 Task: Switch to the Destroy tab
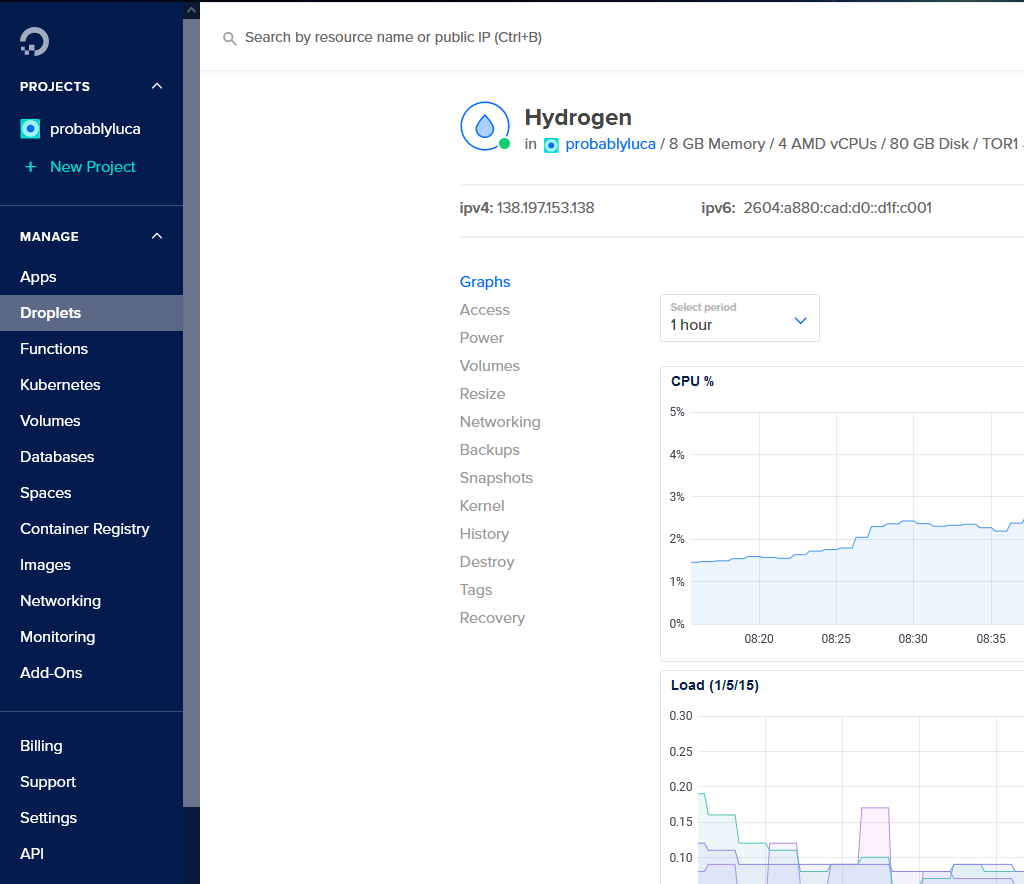[x=487, y=562]
